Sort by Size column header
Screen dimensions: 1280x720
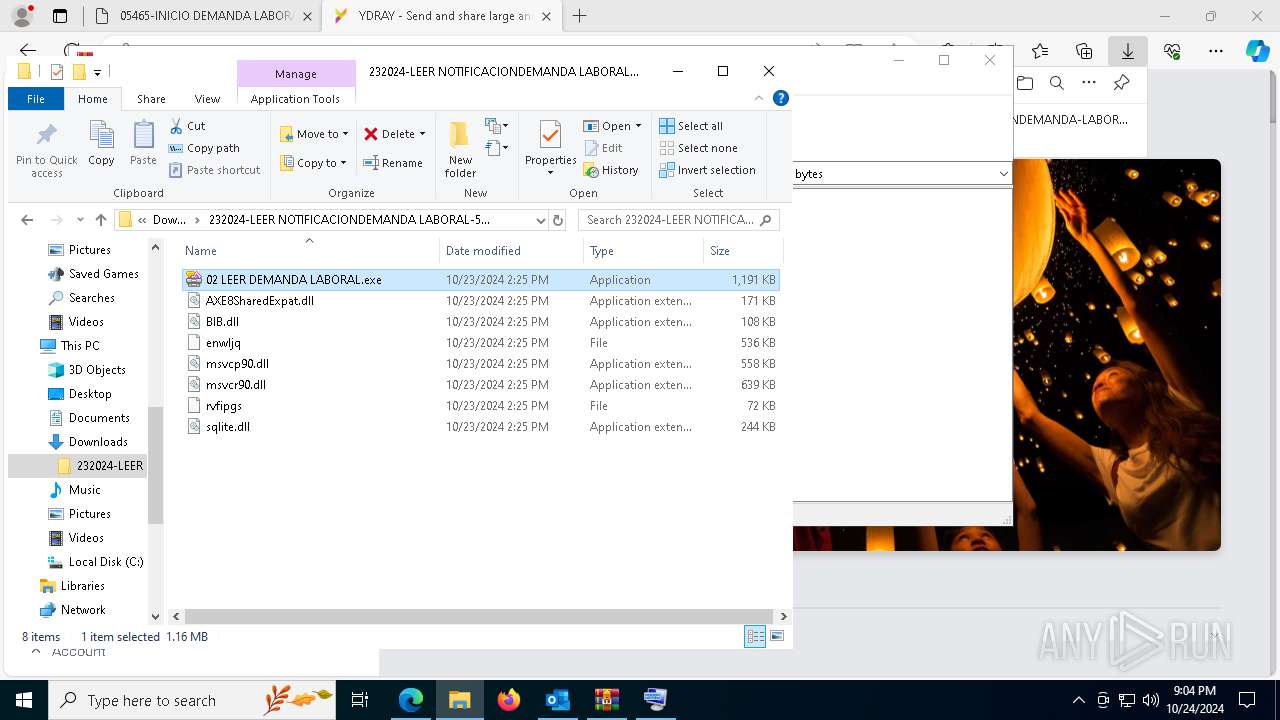point(741,251)
